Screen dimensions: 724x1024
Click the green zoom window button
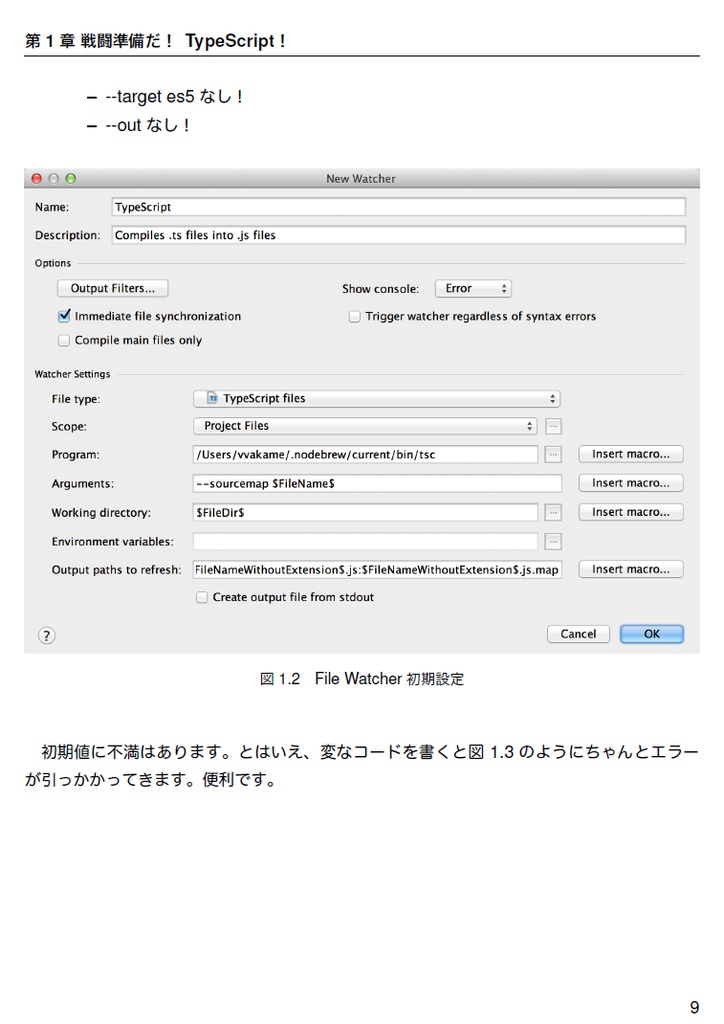(x=71, y=178)
